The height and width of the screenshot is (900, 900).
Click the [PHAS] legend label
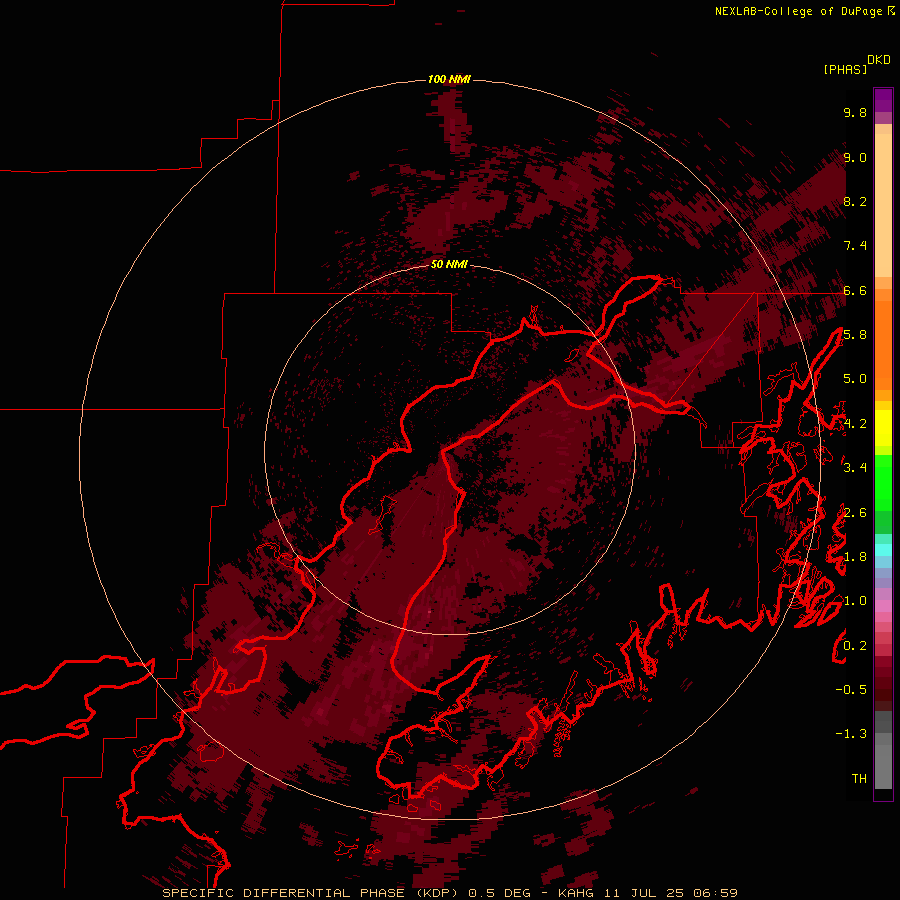click(x=845, y=69)
